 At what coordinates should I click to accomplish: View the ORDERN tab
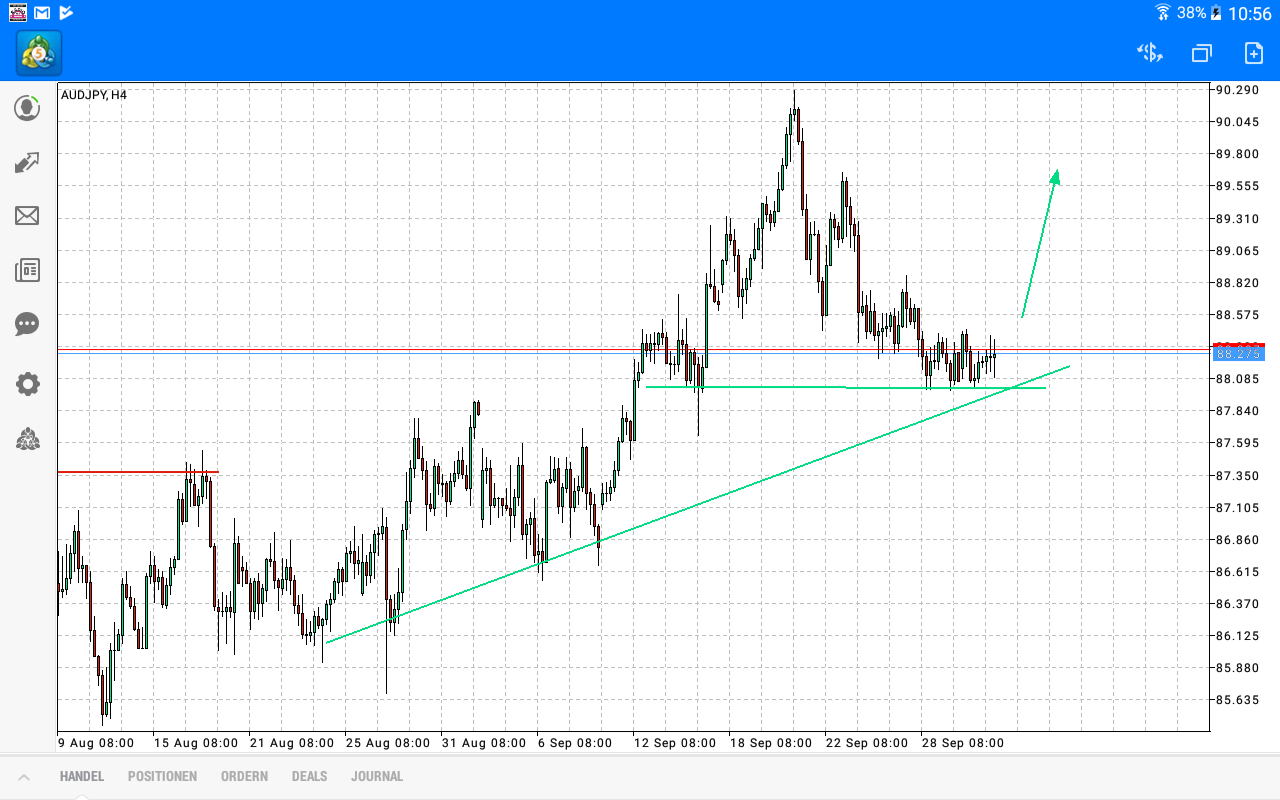(x=244, y=776)
